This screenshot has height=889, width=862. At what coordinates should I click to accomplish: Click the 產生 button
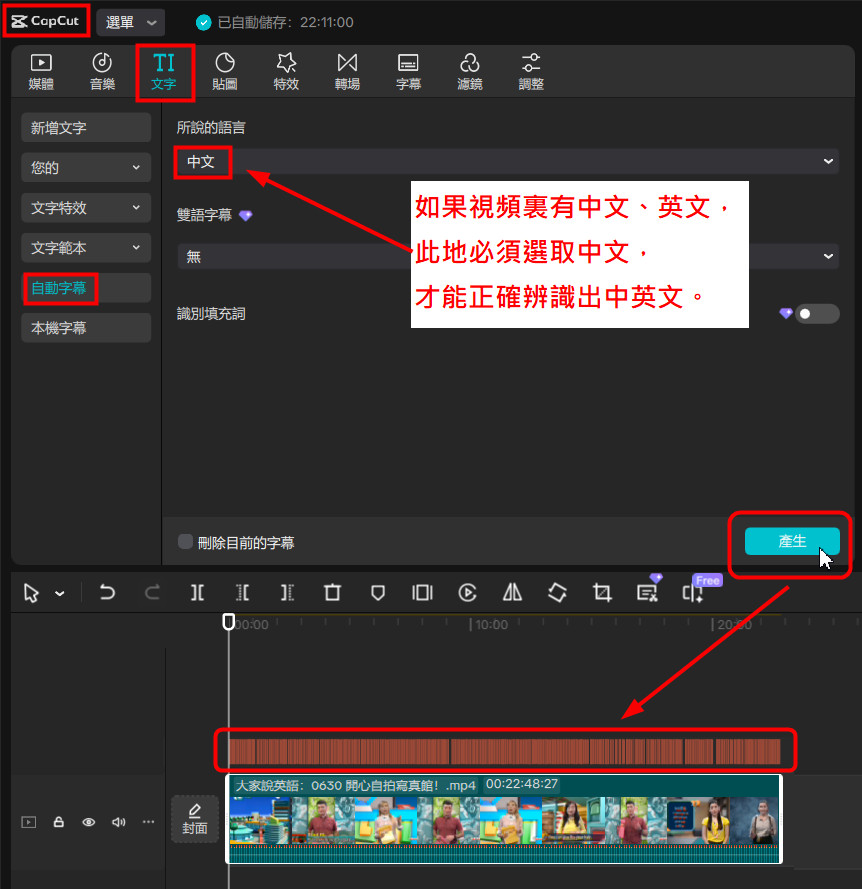(792, 542)
